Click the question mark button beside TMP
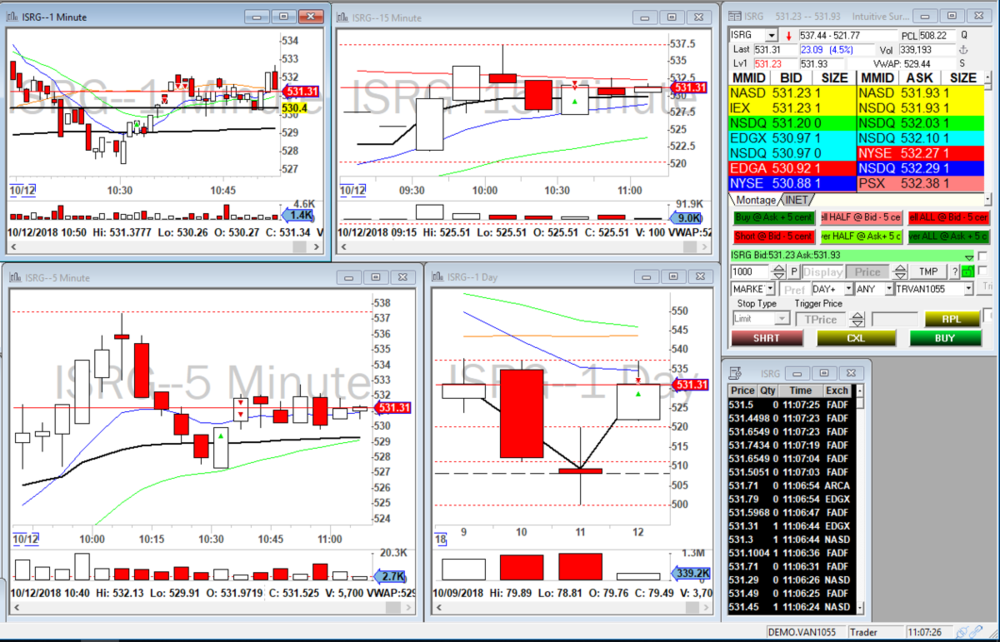 [x=954, y=272]
